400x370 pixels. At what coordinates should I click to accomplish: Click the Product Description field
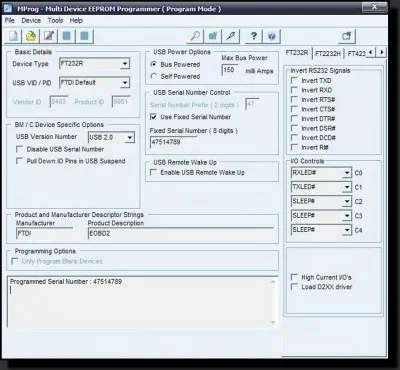pyautogui.click(x=181, y=233)
